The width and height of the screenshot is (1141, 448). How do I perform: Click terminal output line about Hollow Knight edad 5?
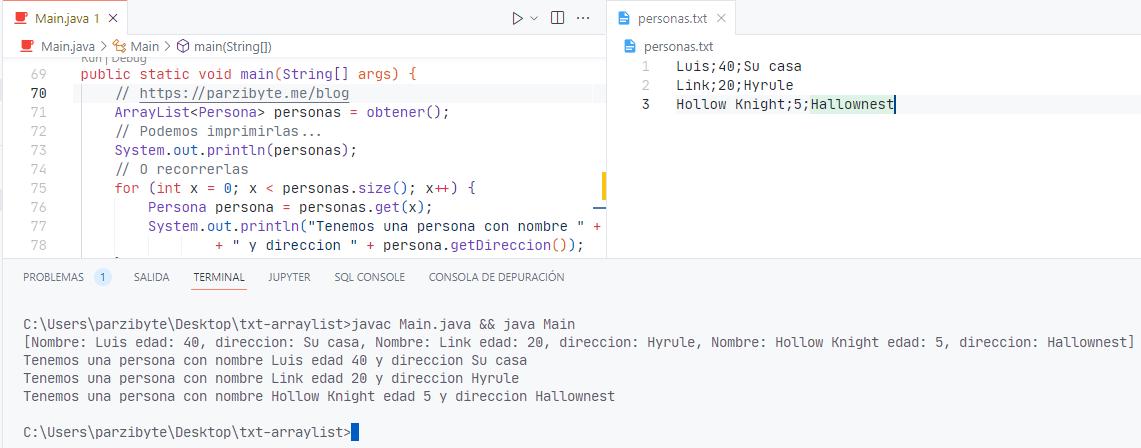pos(319,396)
